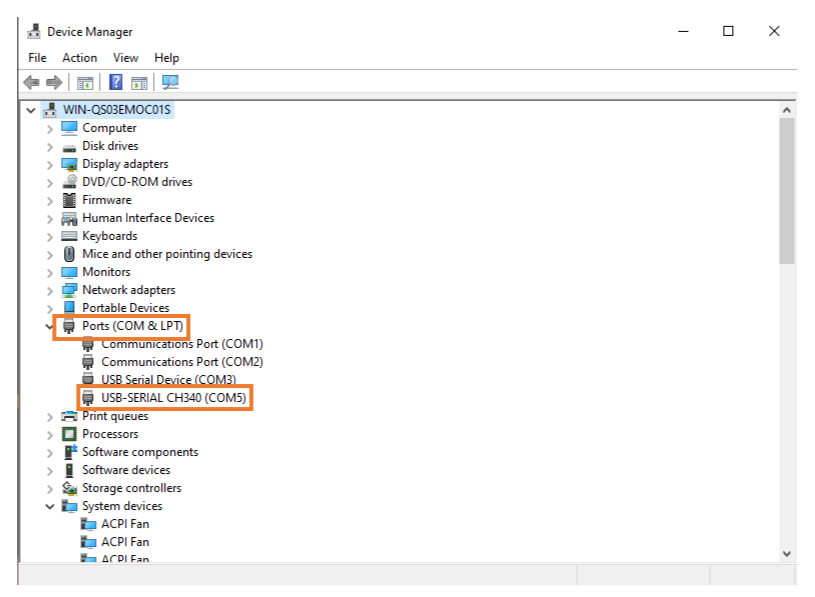Click the Software components icon
815x597 pixels.
[69, 452]
